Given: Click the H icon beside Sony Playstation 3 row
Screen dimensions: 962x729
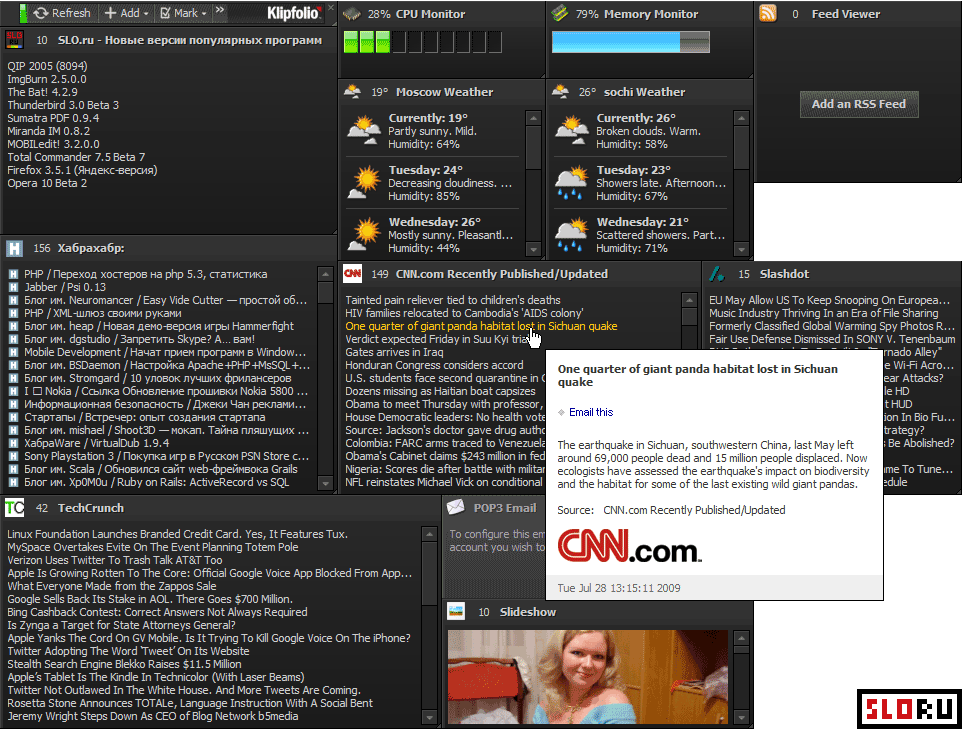Looking at the screenshot, I should coord(13,456).
